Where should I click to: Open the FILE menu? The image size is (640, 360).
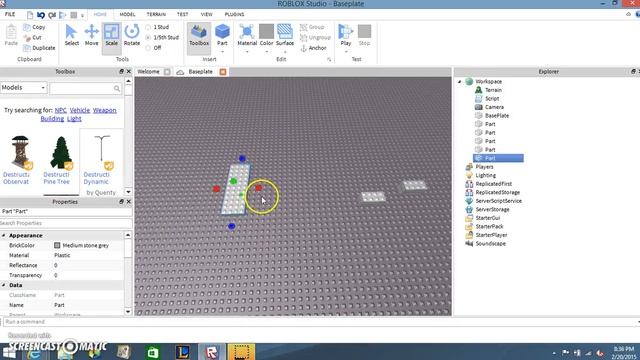[10, 14]
